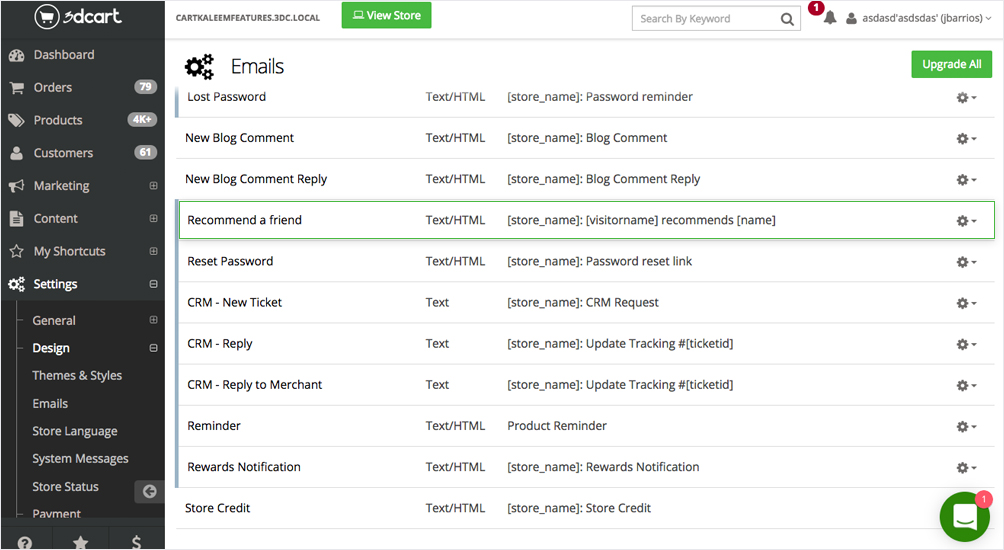
Task: Click the View Store button
Action: pos(386,16)
